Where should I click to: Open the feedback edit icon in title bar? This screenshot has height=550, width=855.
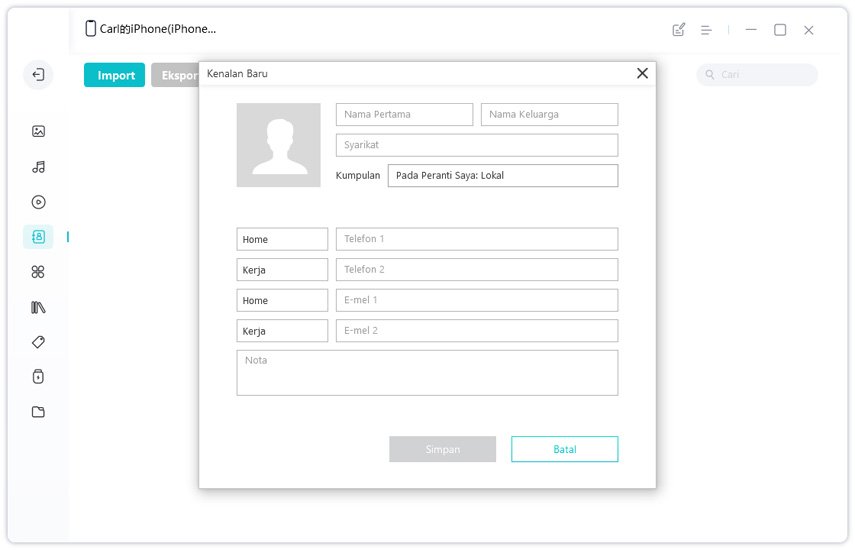tap(679, 30)
